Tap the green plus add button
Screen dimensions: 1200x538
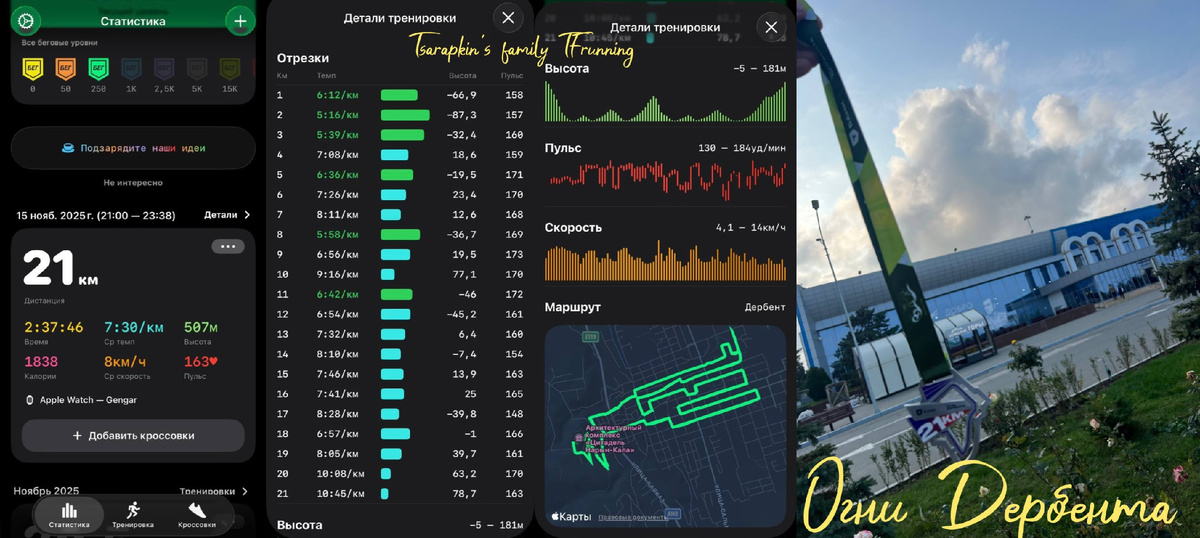pos(240,20)
